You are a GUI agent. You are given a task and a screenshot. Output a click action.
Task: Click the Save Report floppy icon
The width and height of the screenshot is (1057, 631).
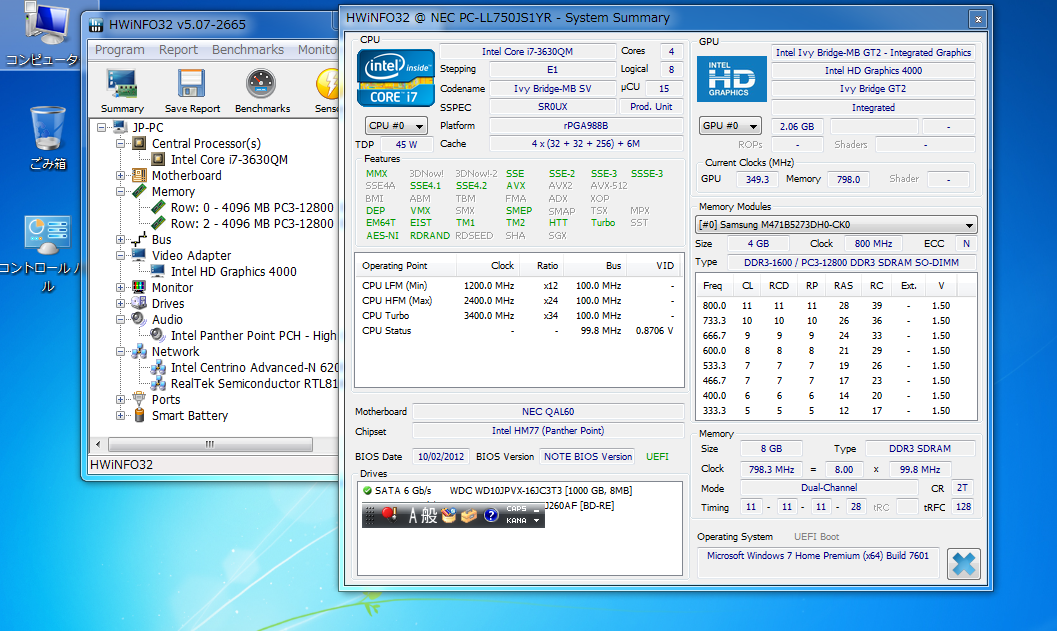(191, 85)
